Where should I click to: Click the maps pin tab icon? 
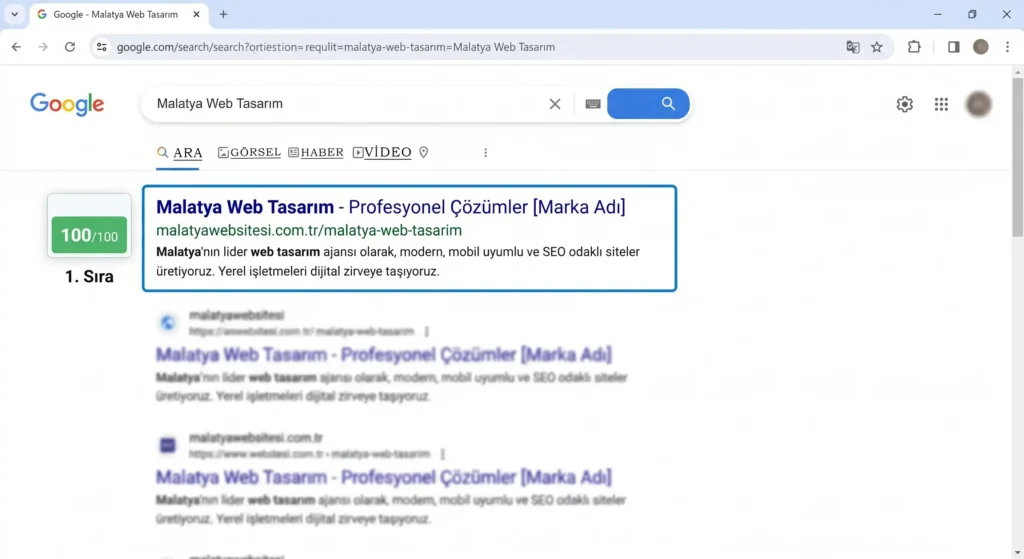(x=424, y=153)
